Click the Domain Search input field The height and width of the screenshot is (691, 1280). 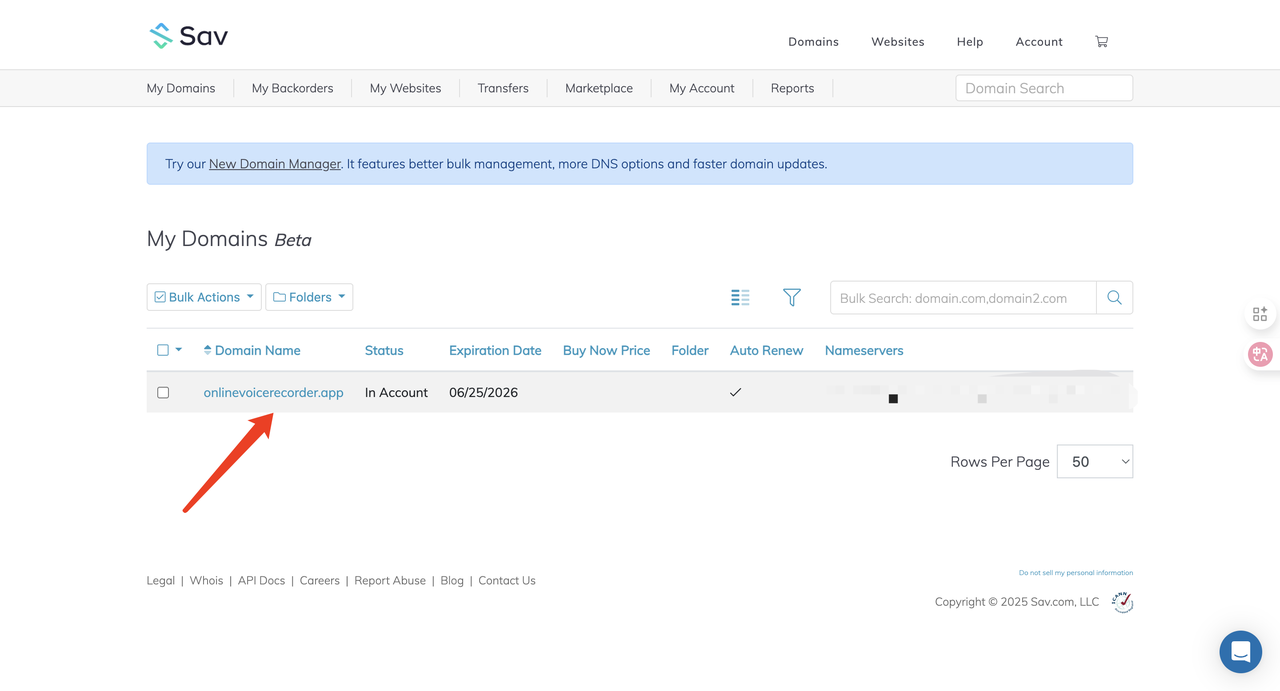[1044, 88]
